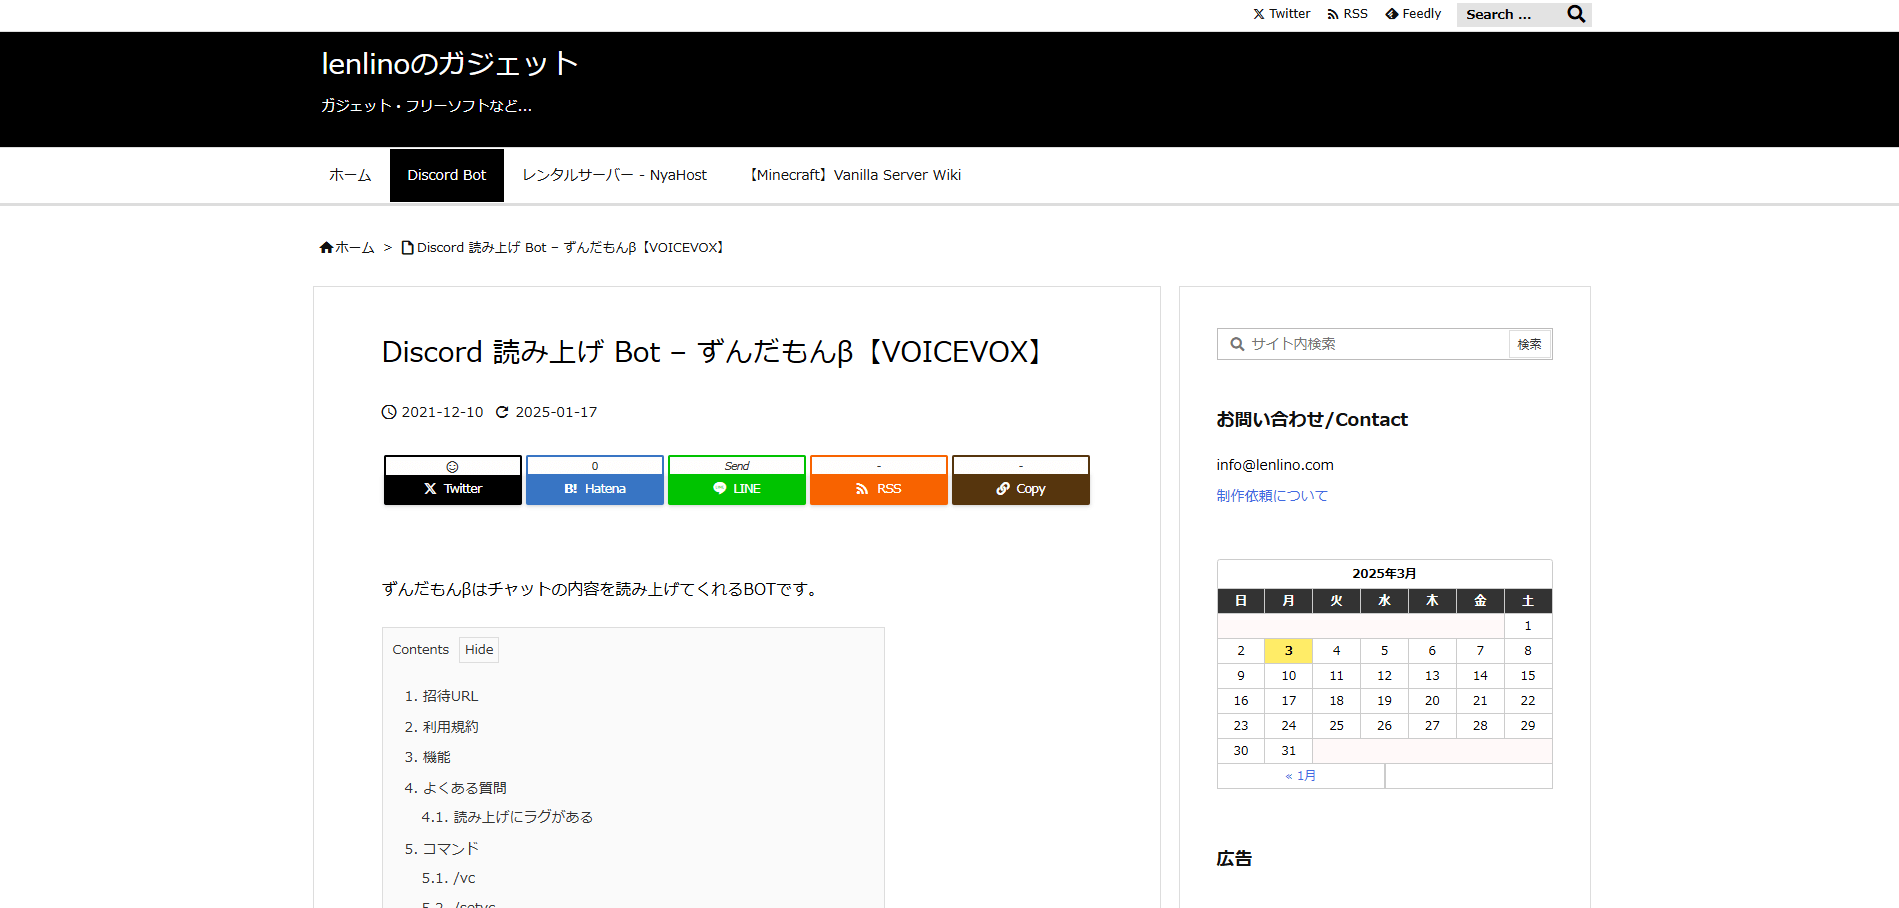Jump to section 2. 利用規約
This screenshot has height=908, width=1899.
(441, 727)
